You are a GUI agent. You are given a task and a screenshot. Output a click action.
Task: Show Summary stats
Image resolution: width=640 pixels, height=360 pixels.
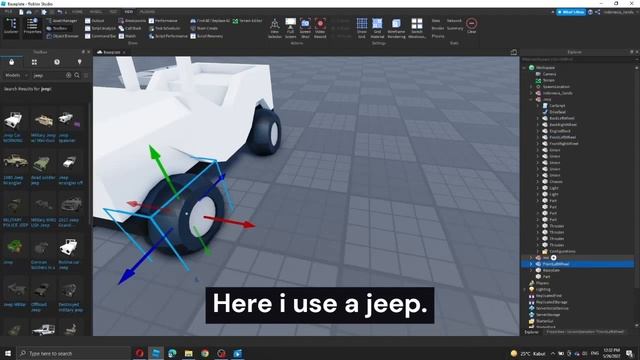tap(455, 28)
